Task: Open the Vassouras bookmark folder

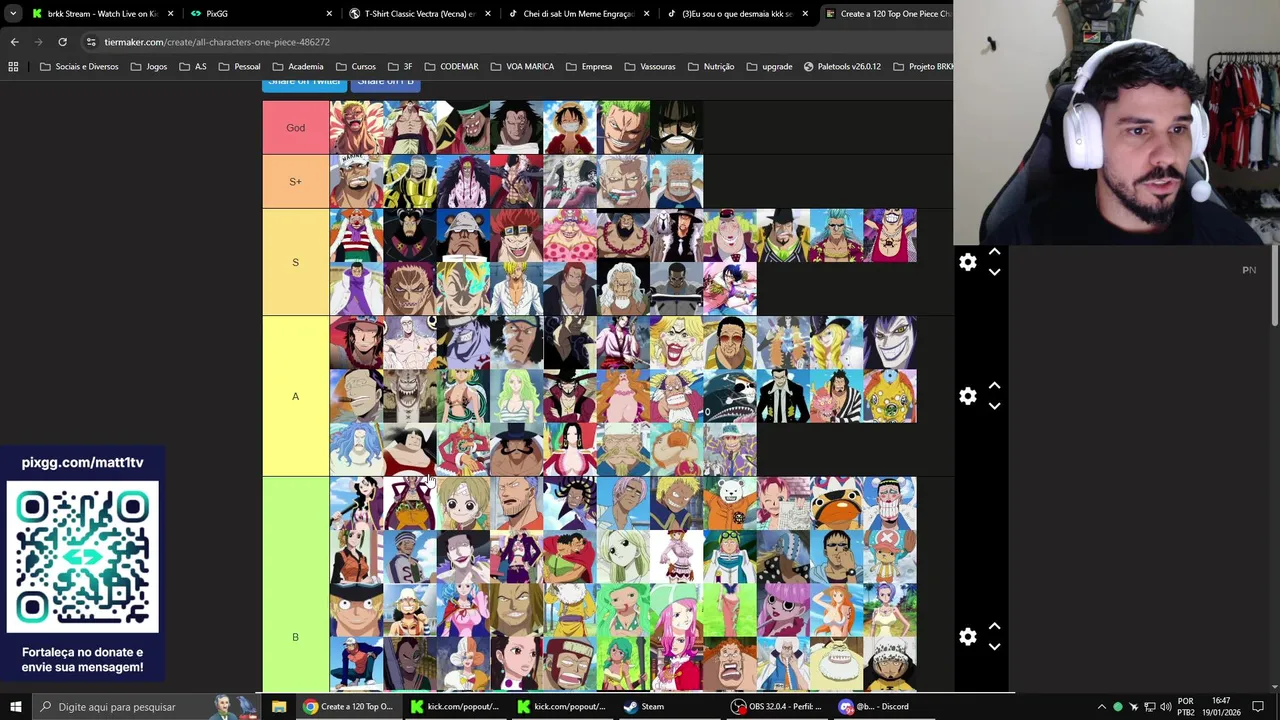Action: point(649,67)
